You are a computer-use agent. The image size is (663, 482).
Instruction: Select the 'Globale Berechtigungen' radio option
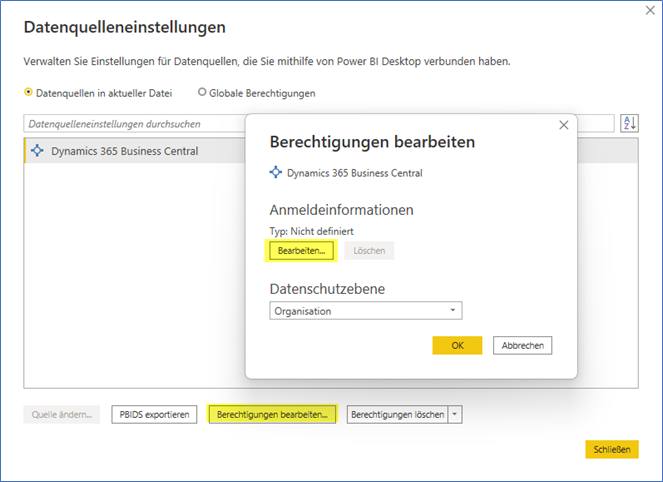click(x=202, y=93)
